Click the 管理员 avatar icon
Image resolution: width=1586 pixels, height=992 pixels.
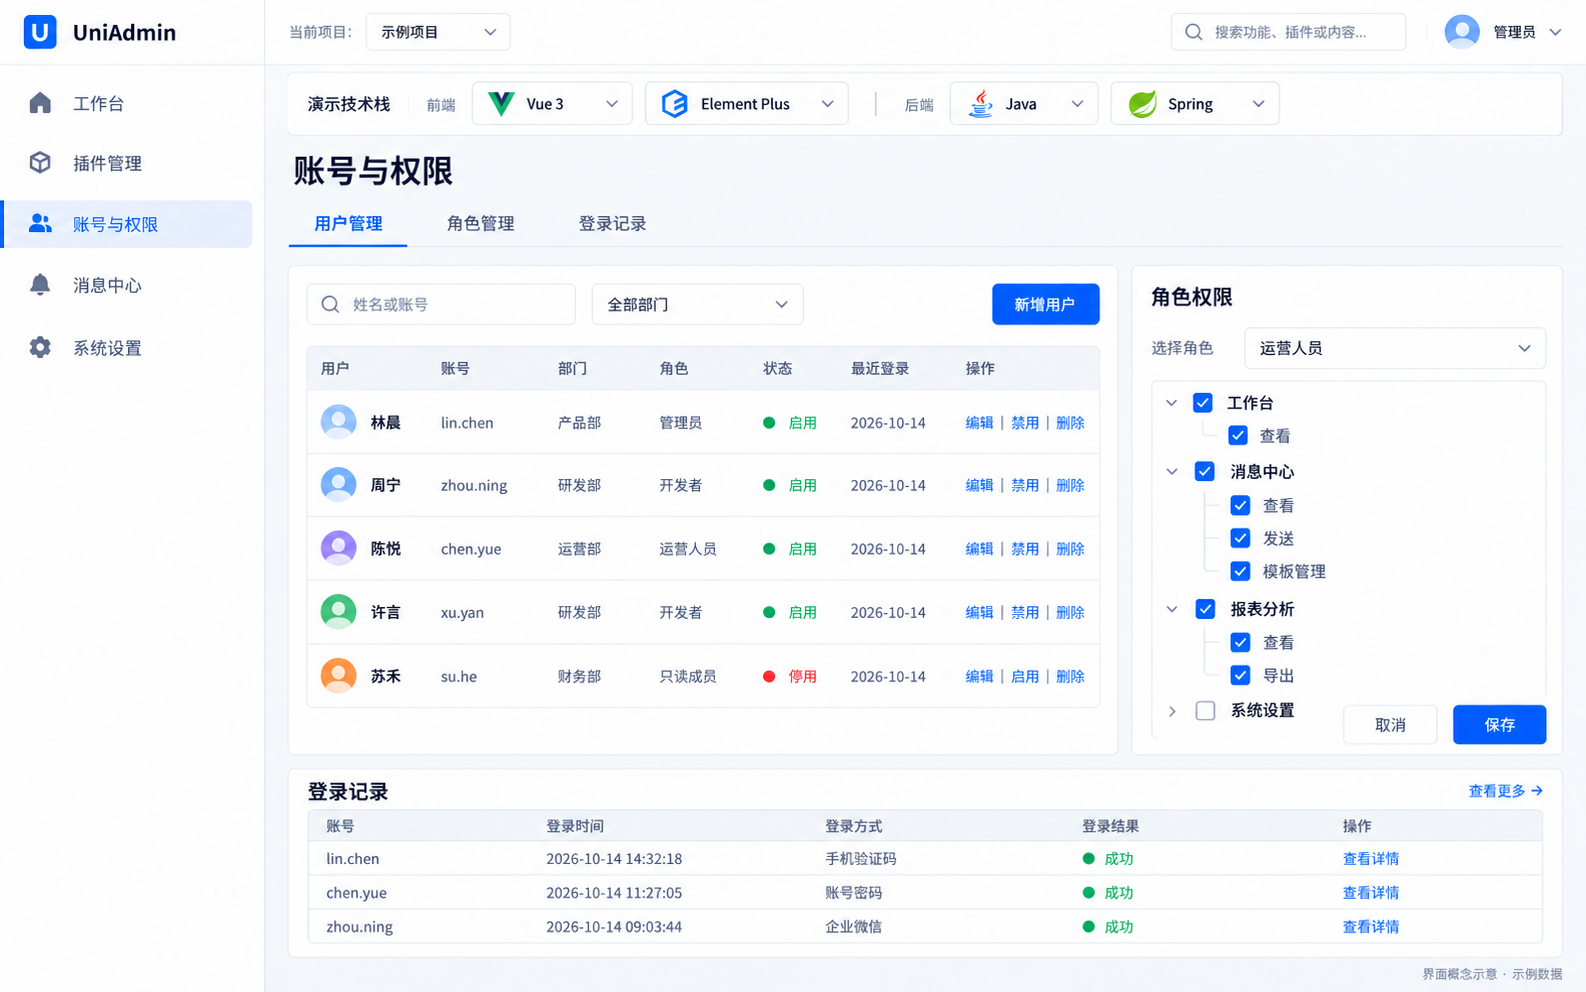coord(1462,32)
